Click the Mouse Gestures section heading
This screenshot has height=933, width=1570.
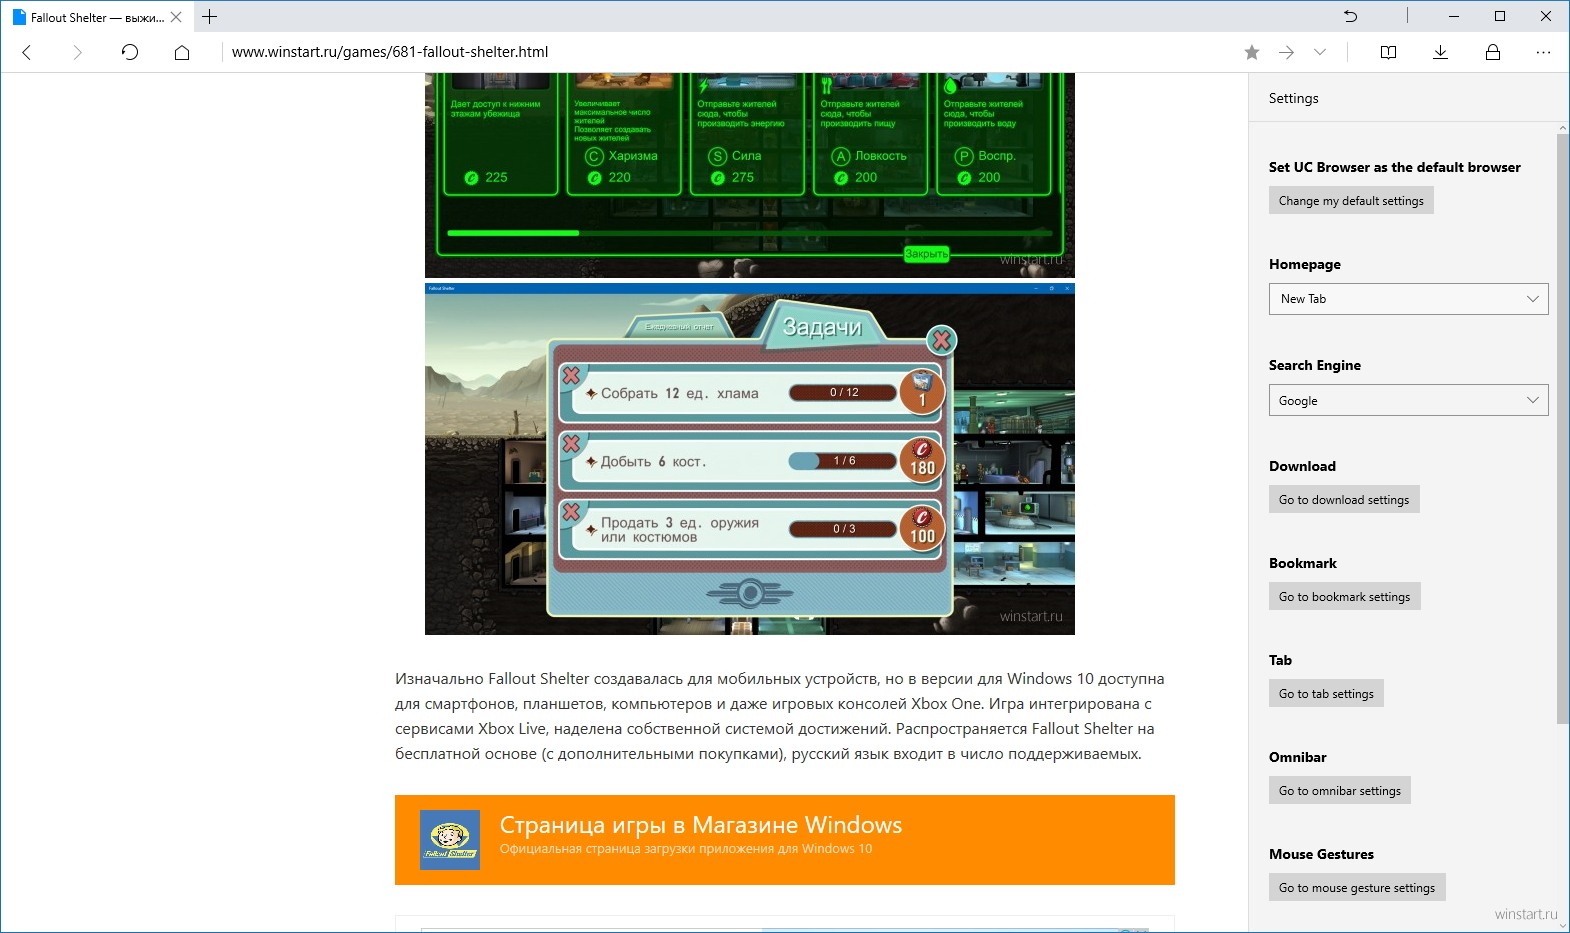click(1321, 854)
